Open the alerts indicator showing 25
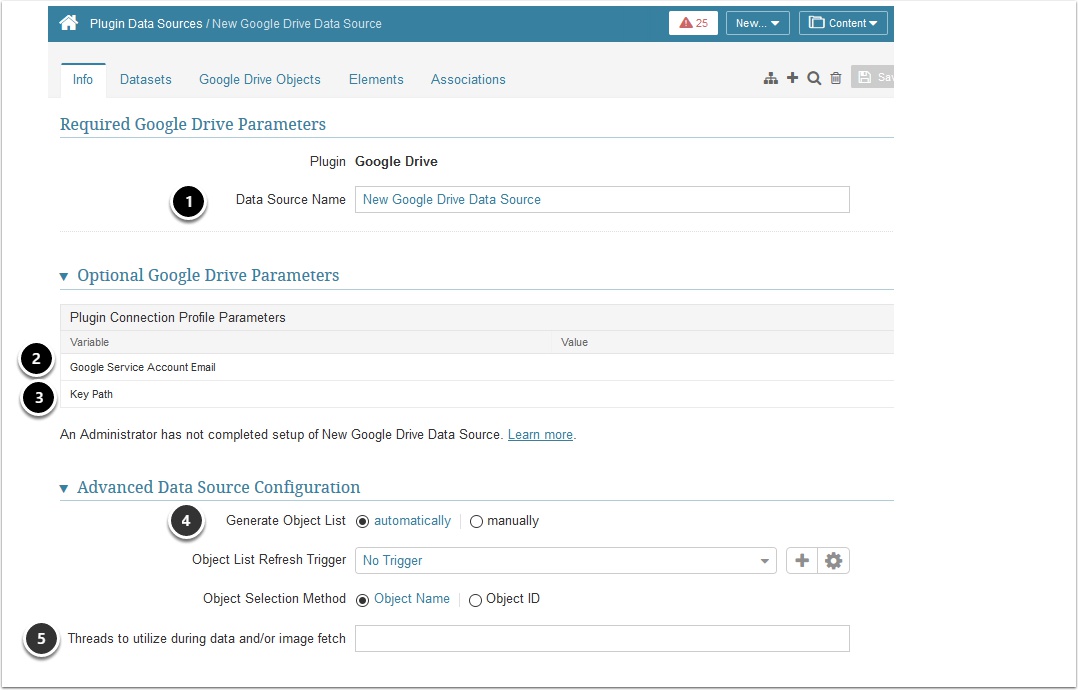1078x690 pixels. click(x=693, y=23)
